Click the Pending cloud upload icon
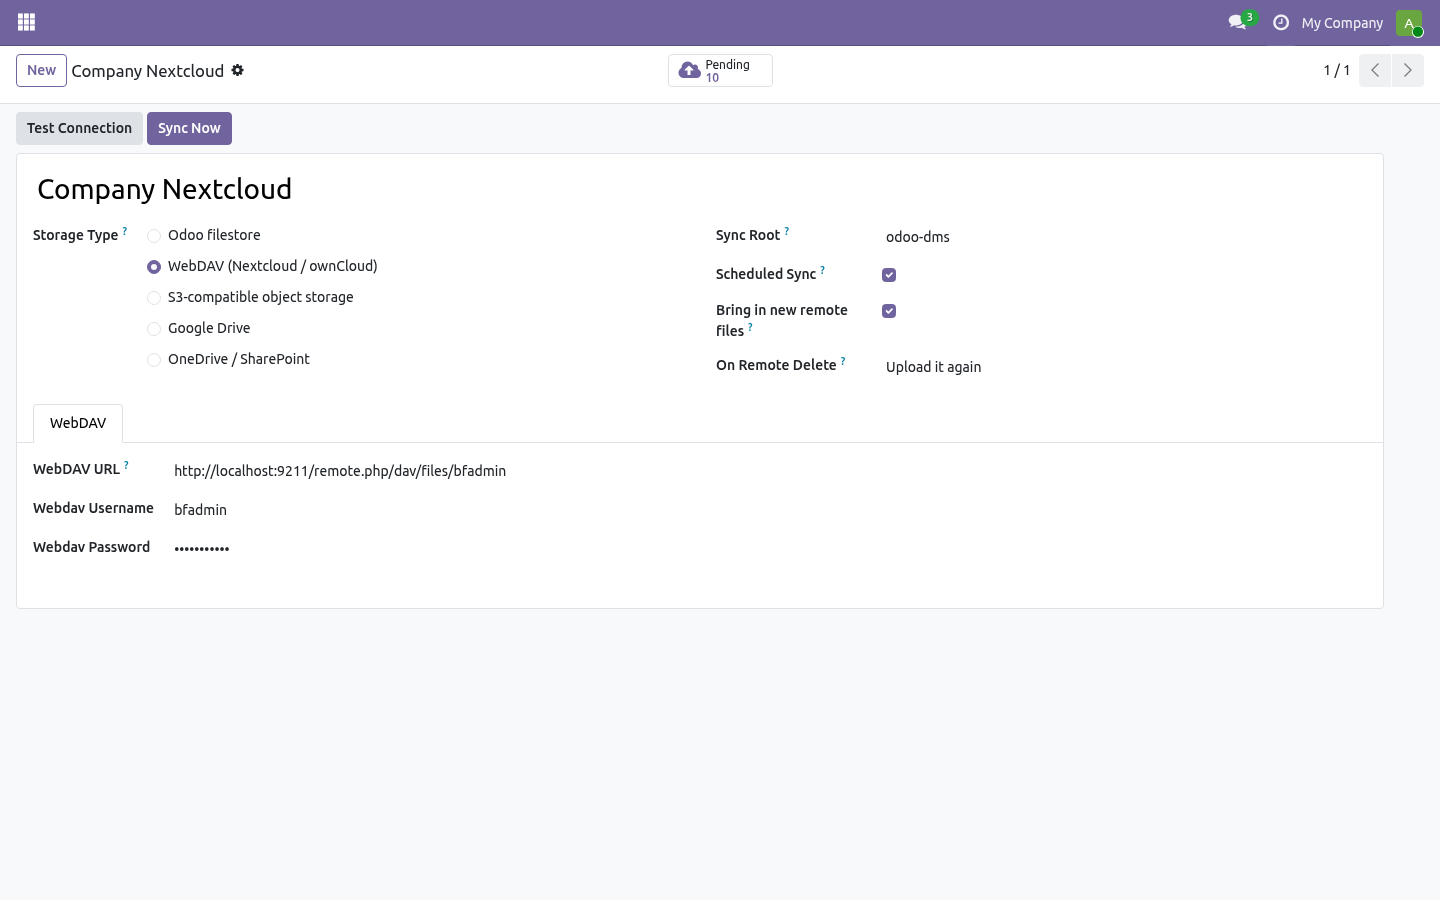 pos(689,70)
